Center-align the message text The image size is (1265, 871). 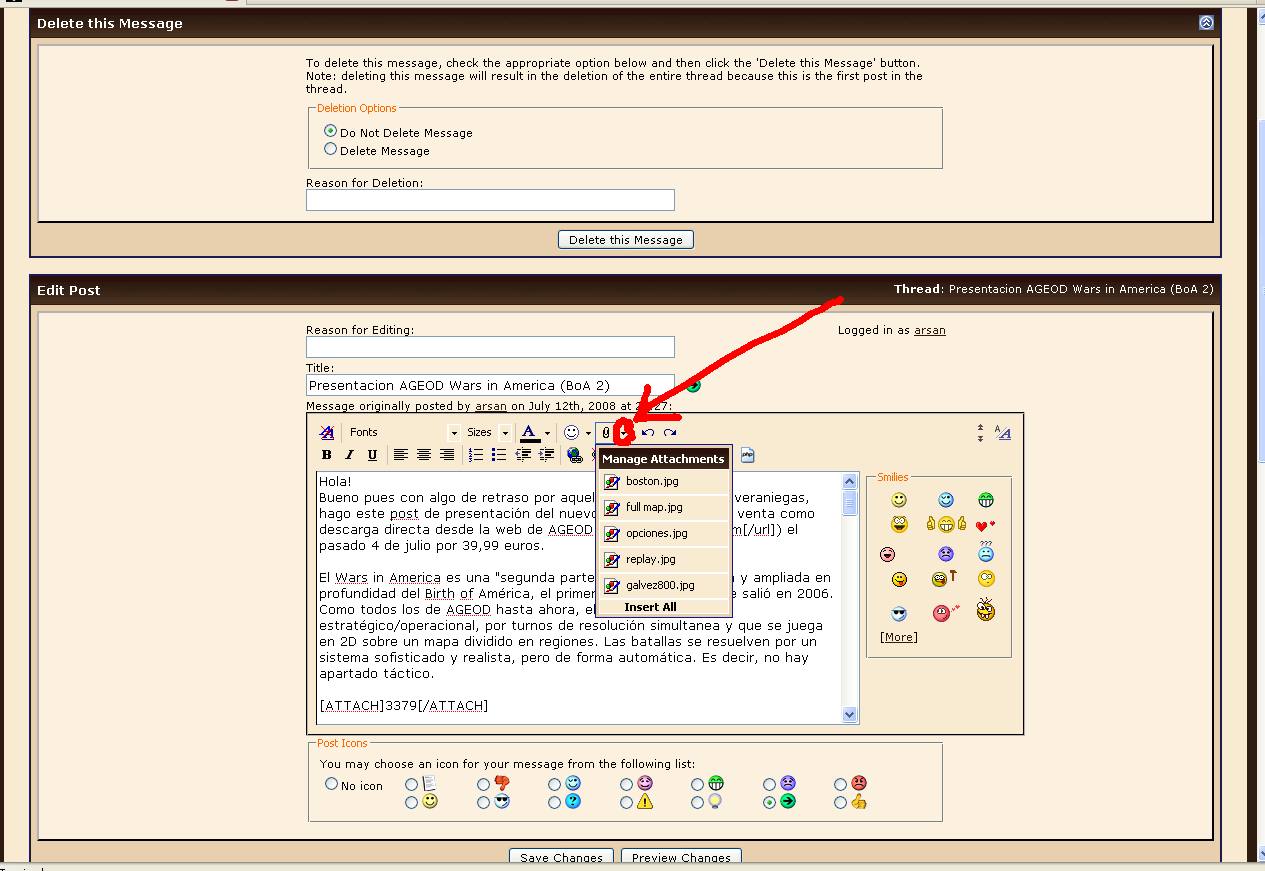(424, 455)
